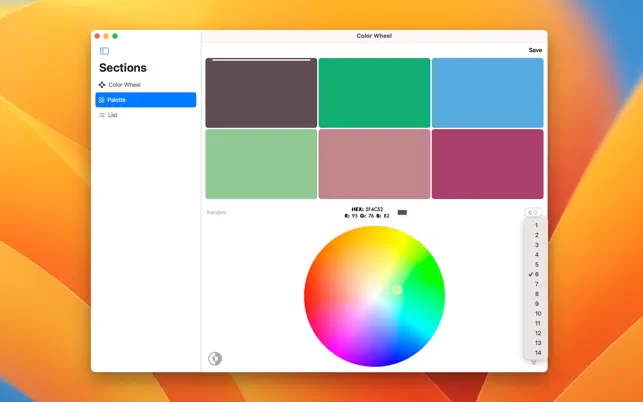This screenshot has height=402, width=643.
Task: Click the green zoom window button
Action: (115, 36)
